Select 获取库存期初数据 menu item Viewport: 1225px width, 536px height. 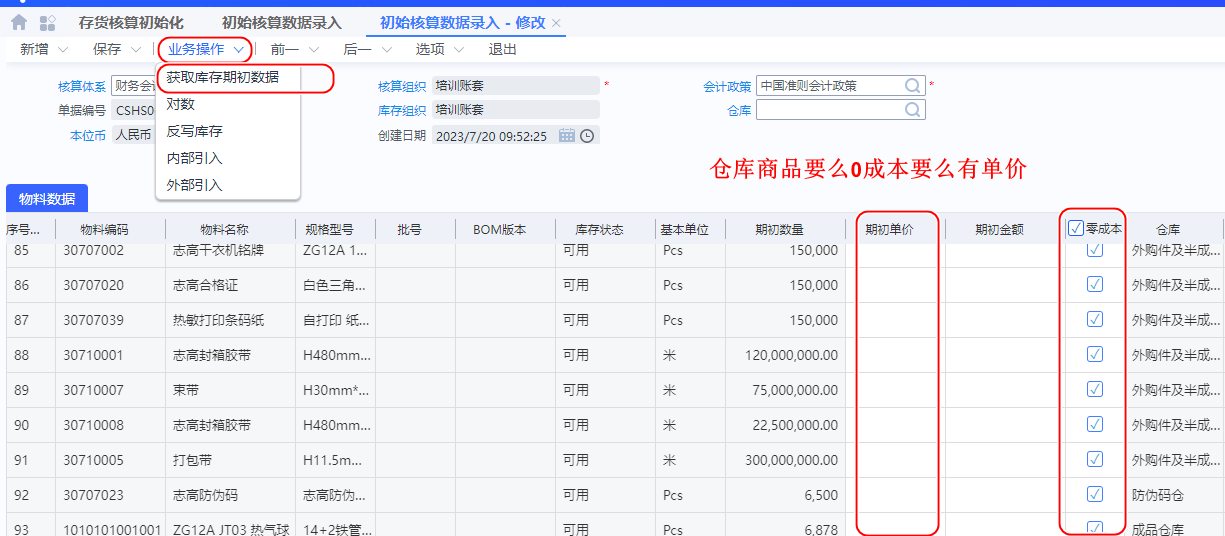(x=223, y=77)
